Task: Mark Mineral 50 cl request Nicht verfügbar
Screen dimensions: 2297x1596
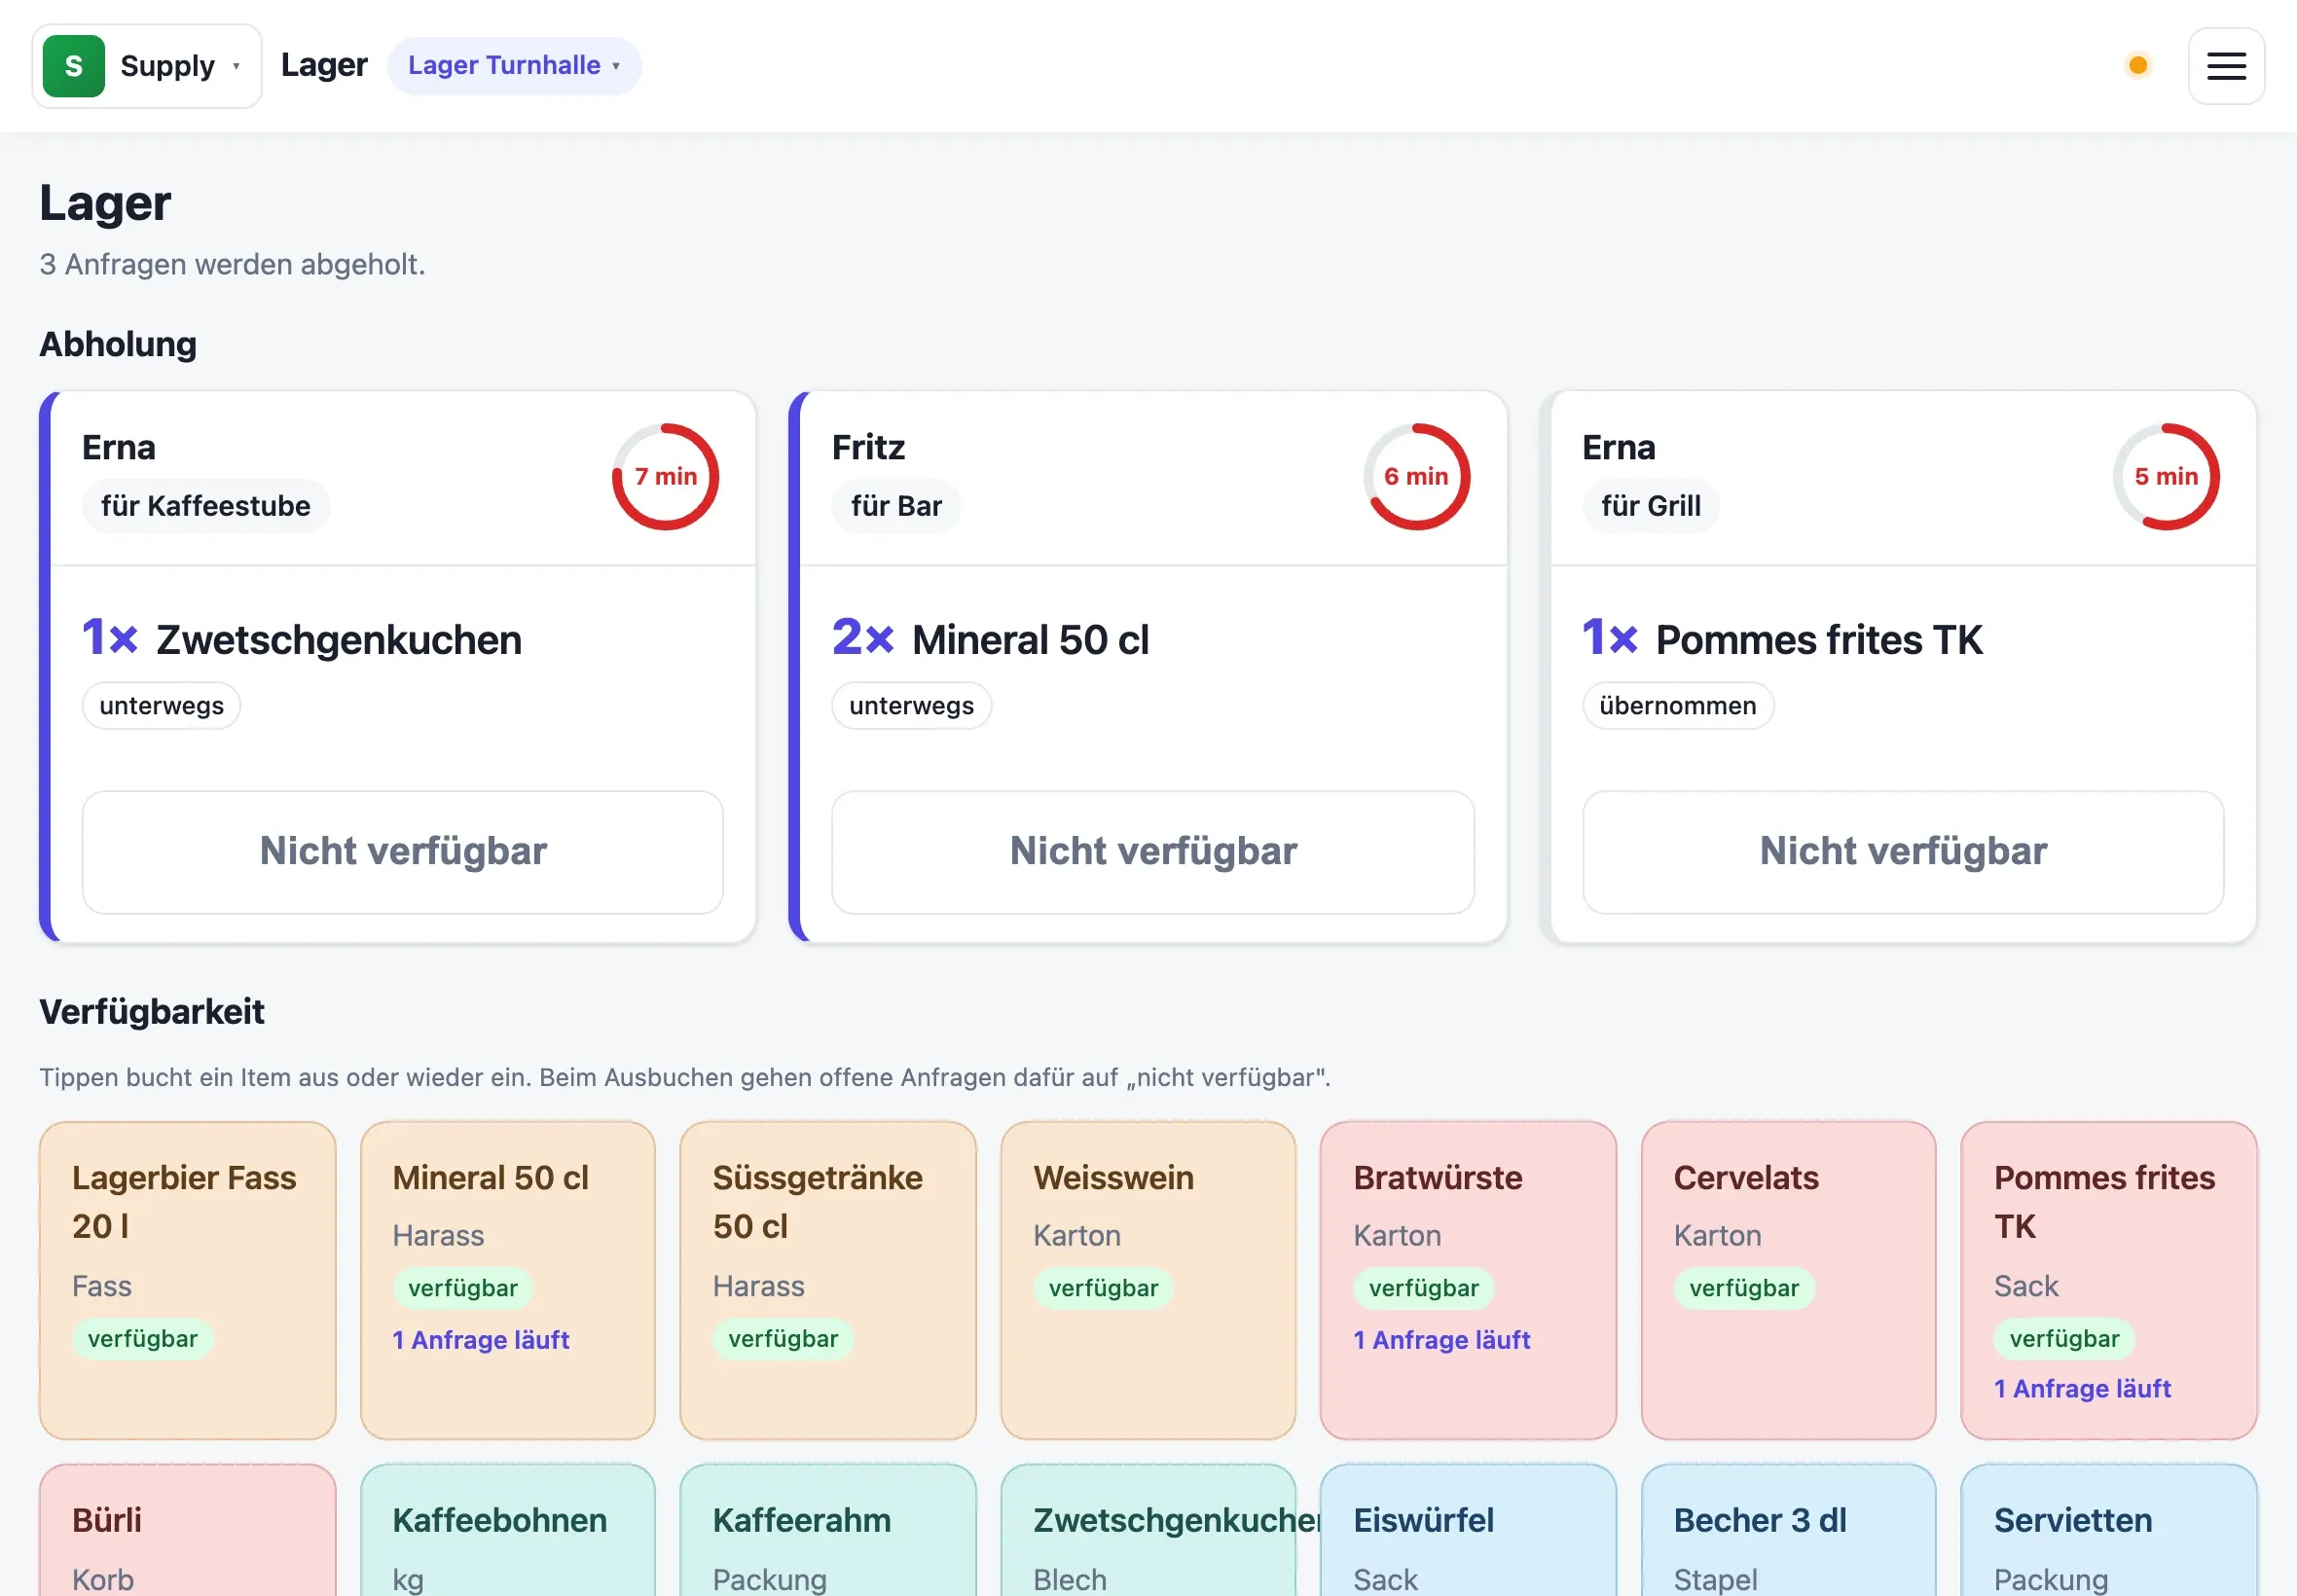Action: (x=1153, y=852)
